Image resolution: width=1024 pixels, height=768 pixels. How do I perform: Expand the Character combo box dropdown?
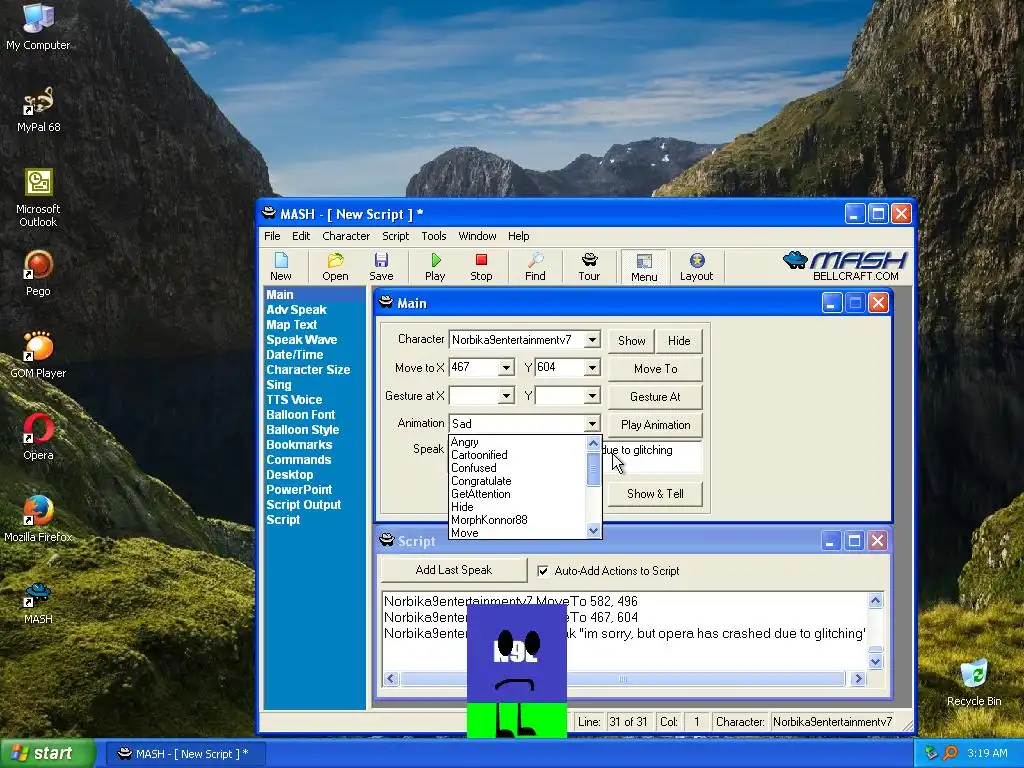[x=592, y=340]
